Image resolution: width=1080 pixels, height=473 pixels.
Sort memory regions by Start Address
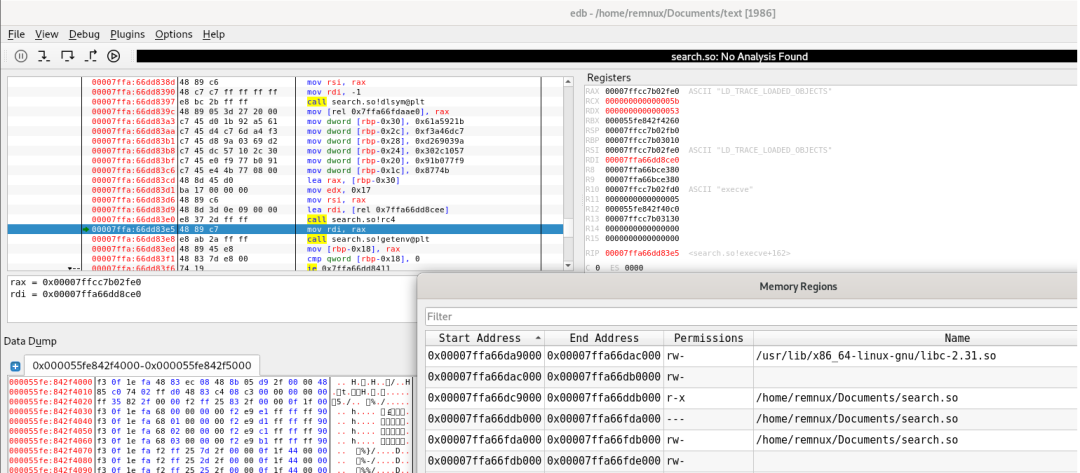(482, 338)
